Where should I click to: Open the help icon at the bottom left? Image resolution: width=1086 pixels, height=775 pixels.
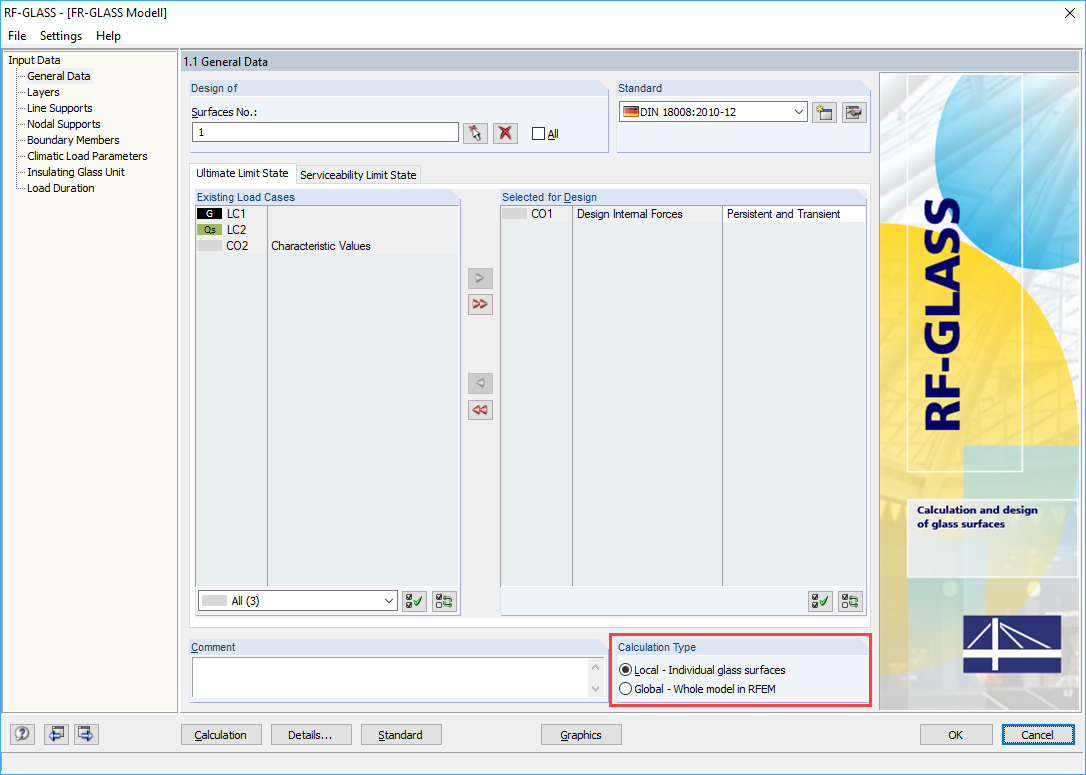click(x=22, y=734)
